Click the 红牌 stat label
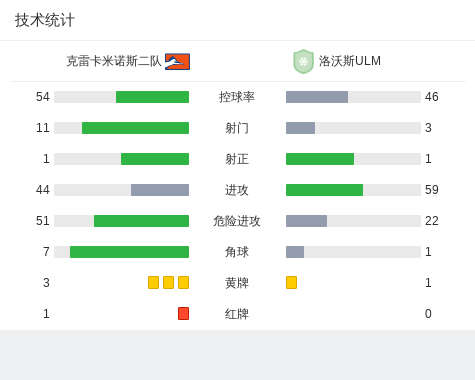Viewport: 475px width, 380px height. coord(237,314)
